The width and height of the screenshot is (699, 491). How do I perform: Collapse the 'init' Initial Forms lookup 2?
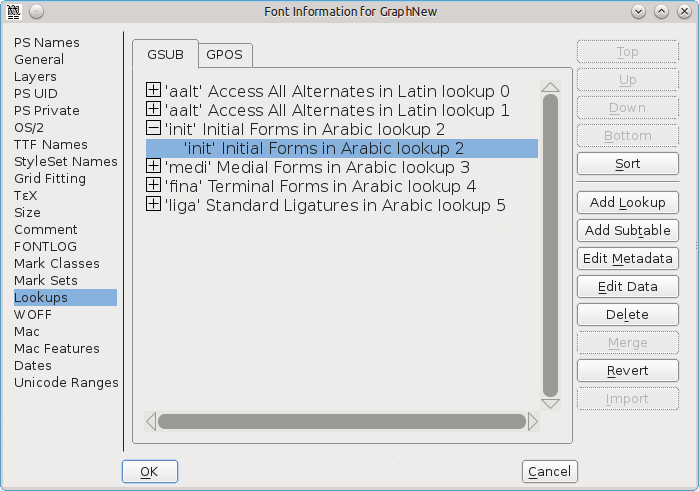[153, 129]
